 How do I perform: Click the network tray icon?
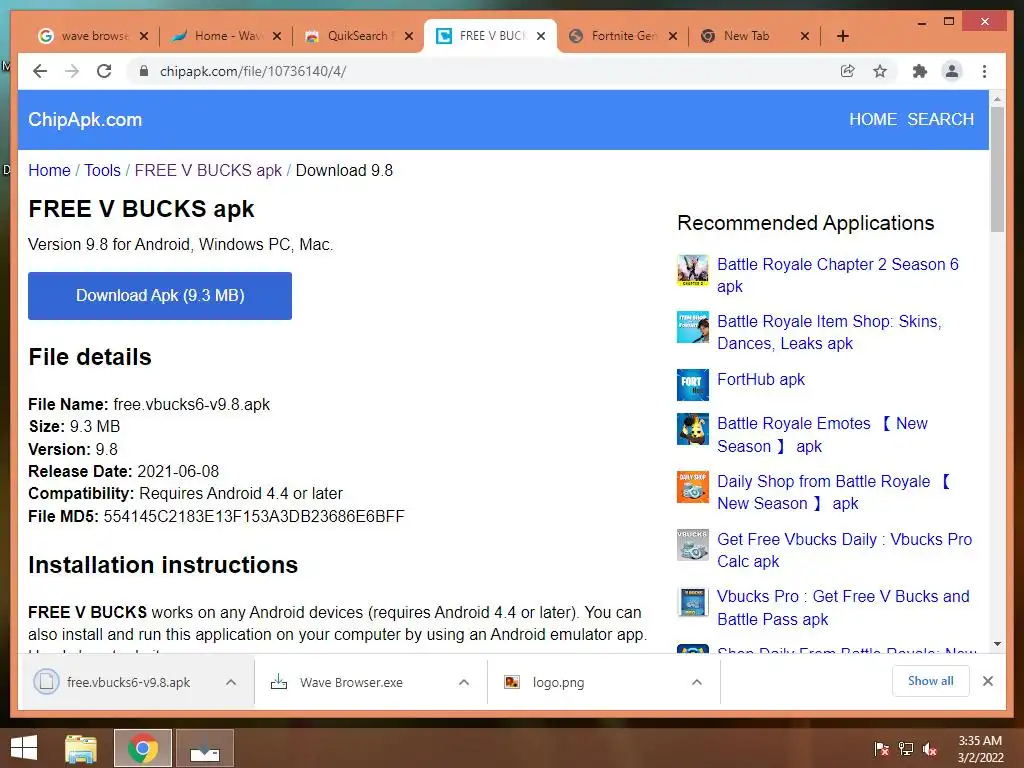coord(906,749)
